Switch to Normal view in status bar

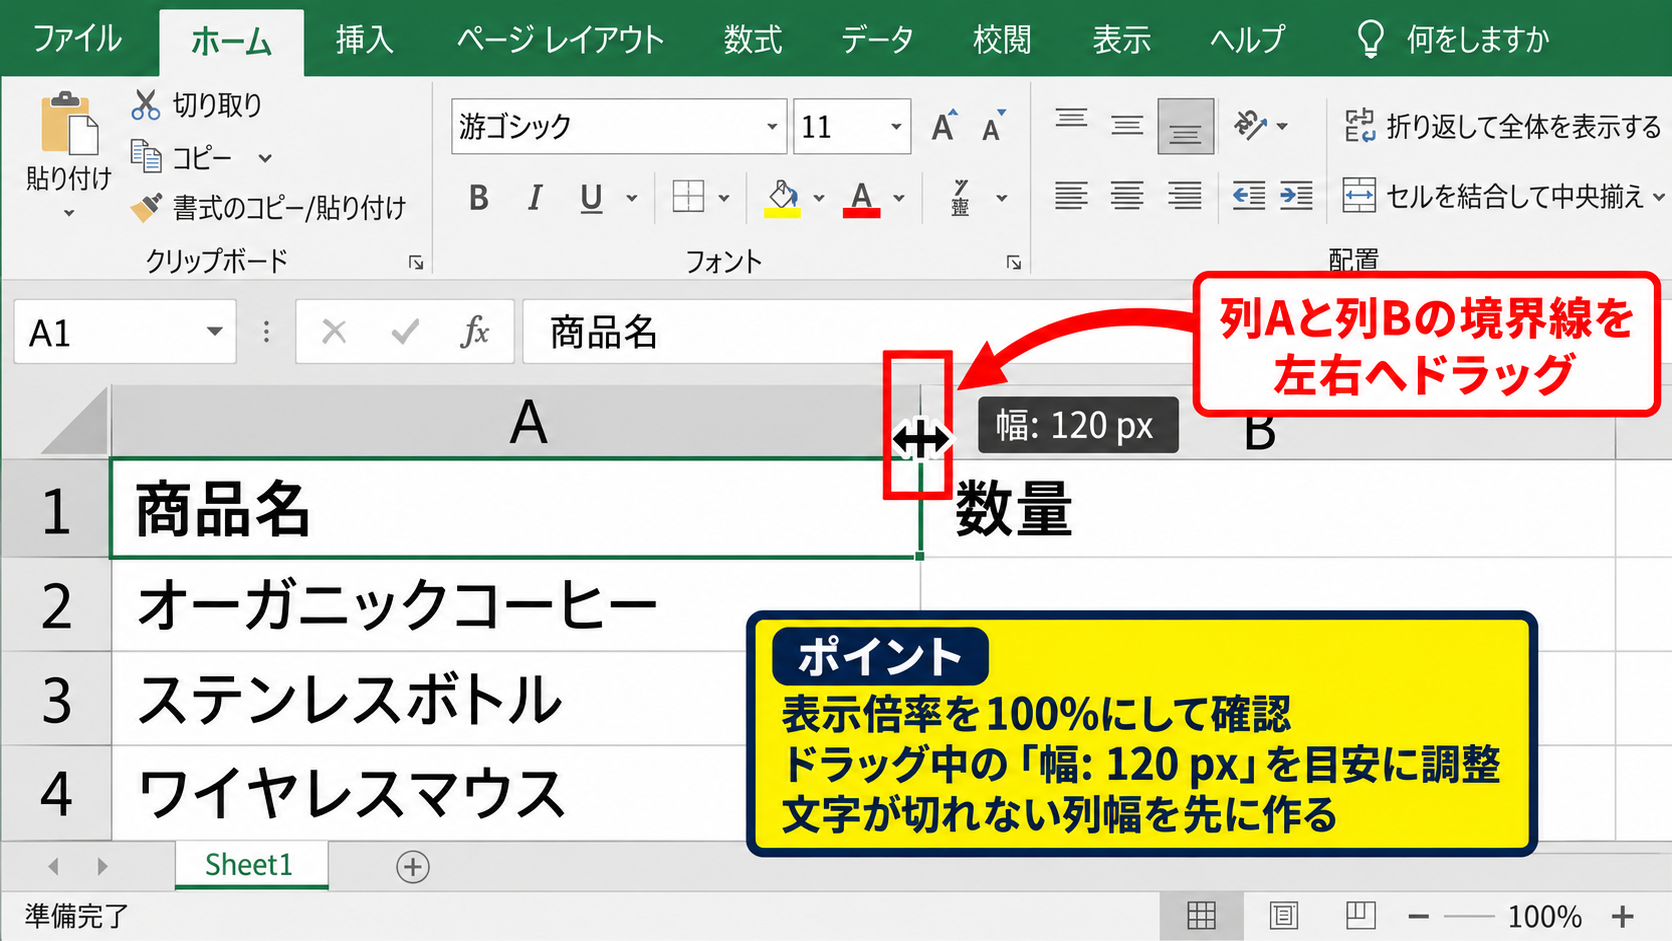(x=1201, y=916)
